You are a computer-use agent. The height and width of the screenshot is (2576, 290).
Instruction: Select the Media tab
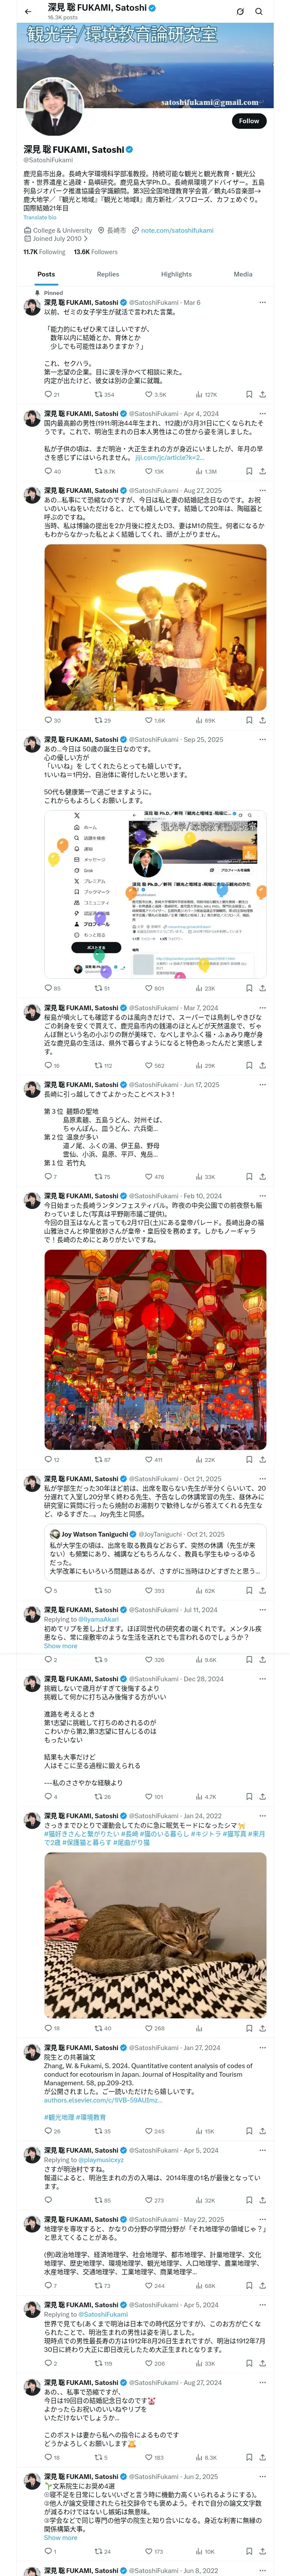(243, 274)
